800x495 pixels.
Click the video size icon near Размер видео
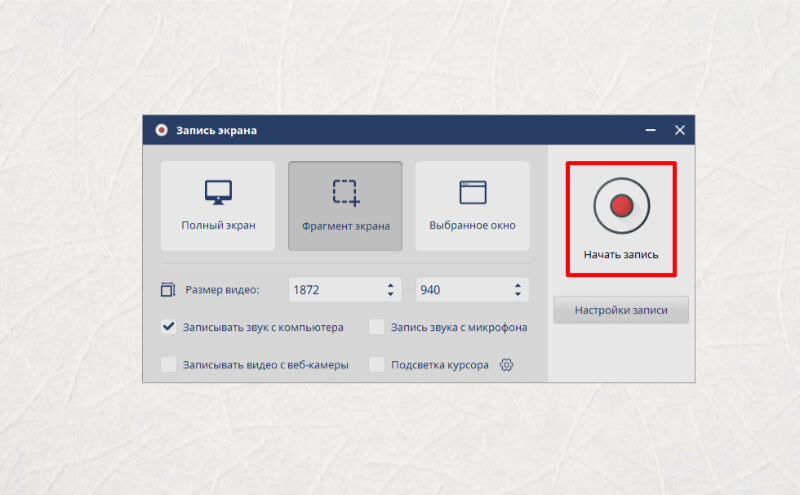pos(168,289)
